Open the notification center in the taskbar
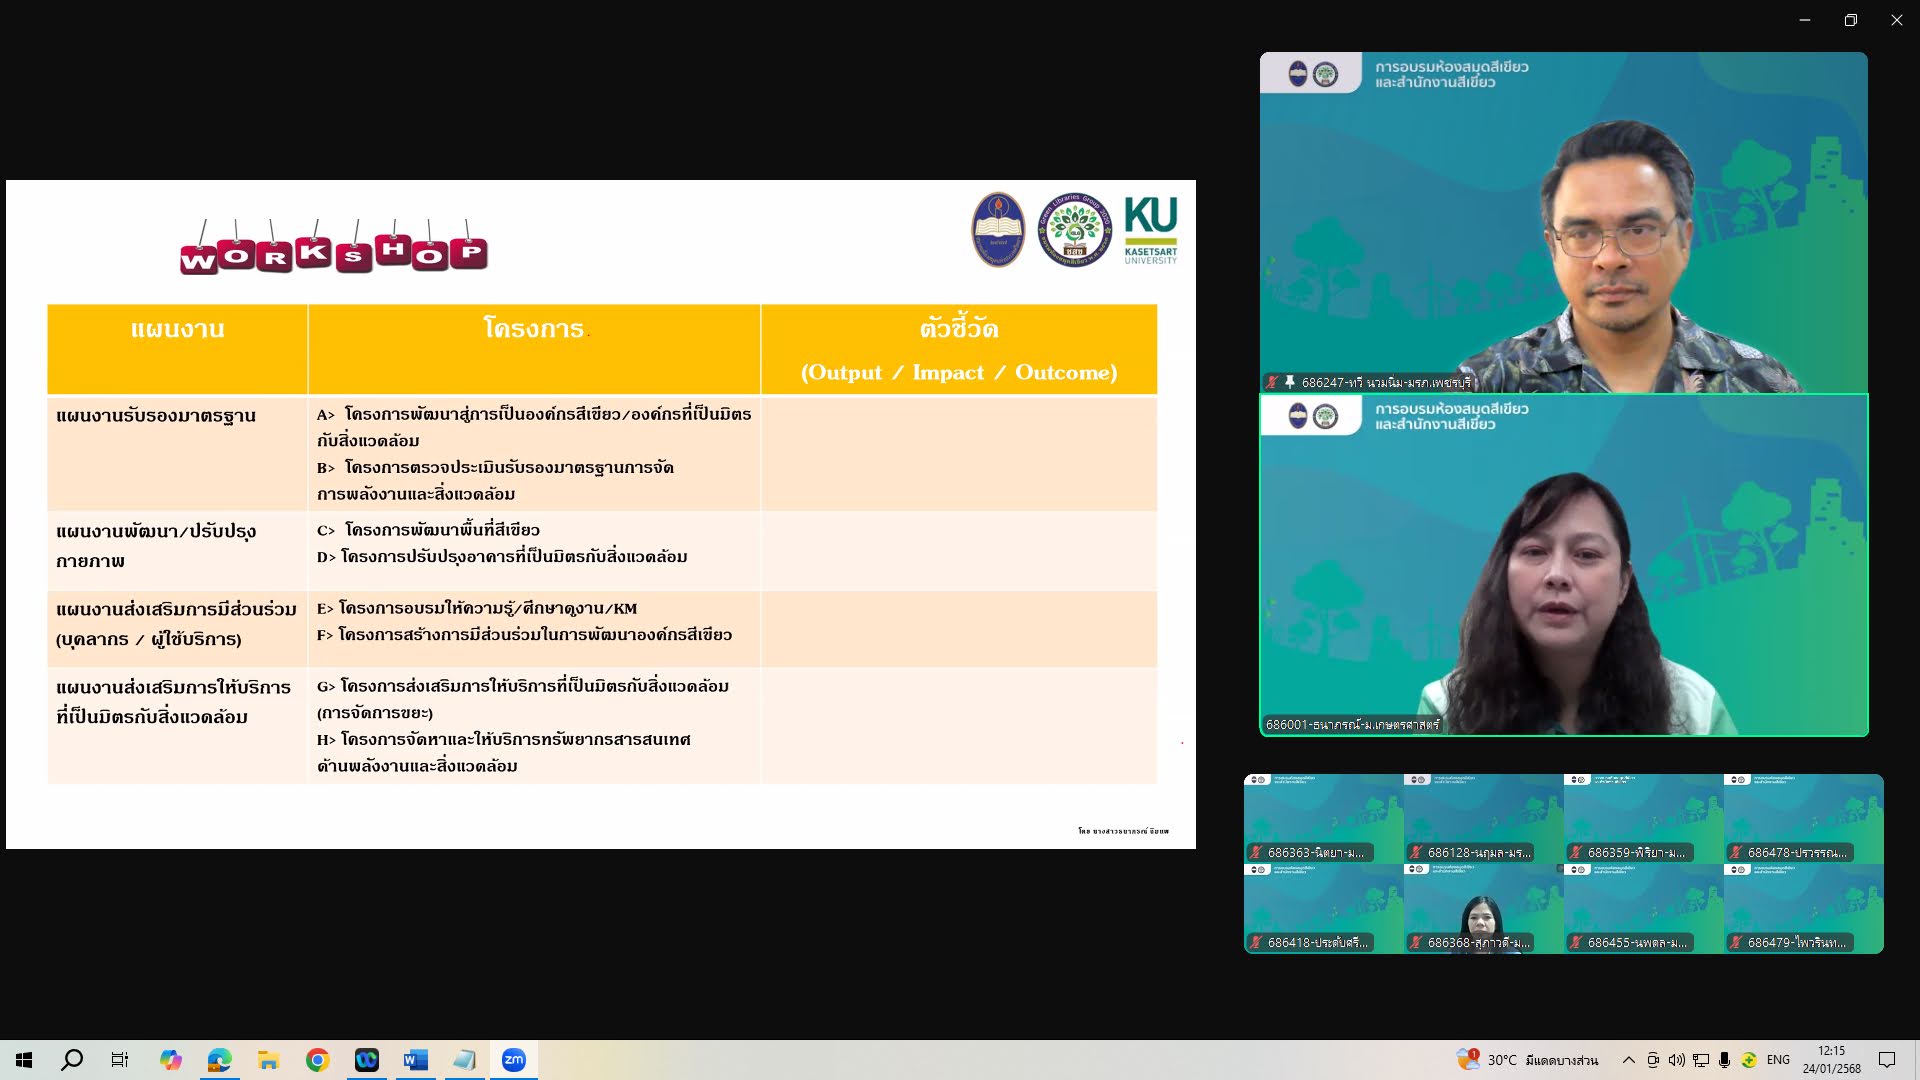Viewport: 1920px width, 1080px height. point(1887,1060)
